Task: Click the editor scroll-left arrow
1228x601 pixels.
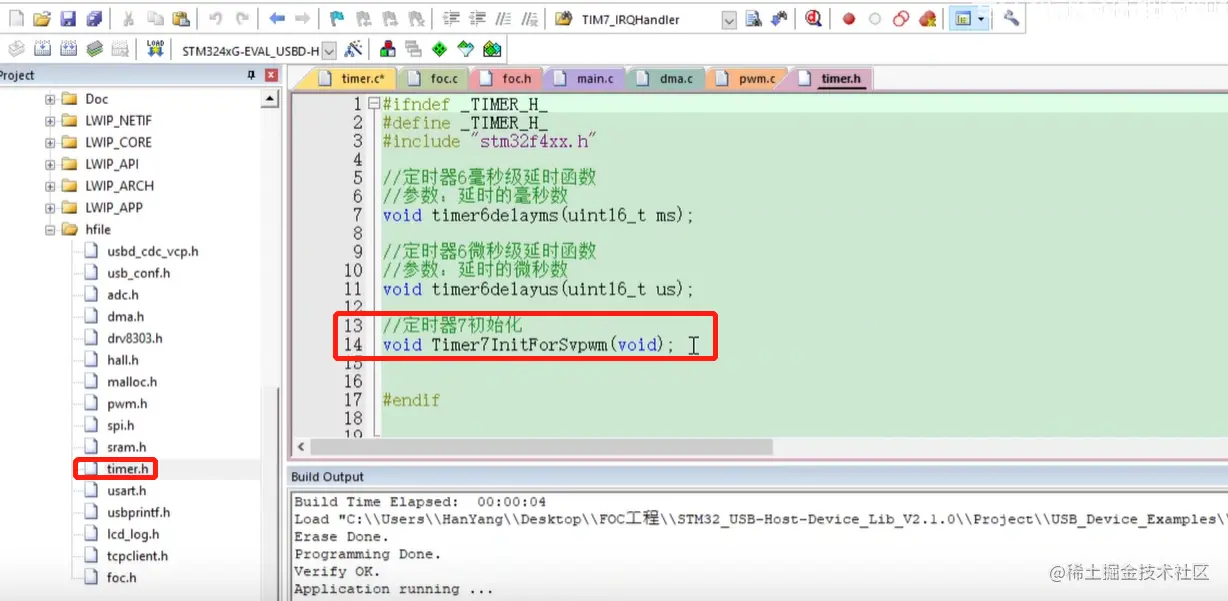Action: click(x=301, y=447)
